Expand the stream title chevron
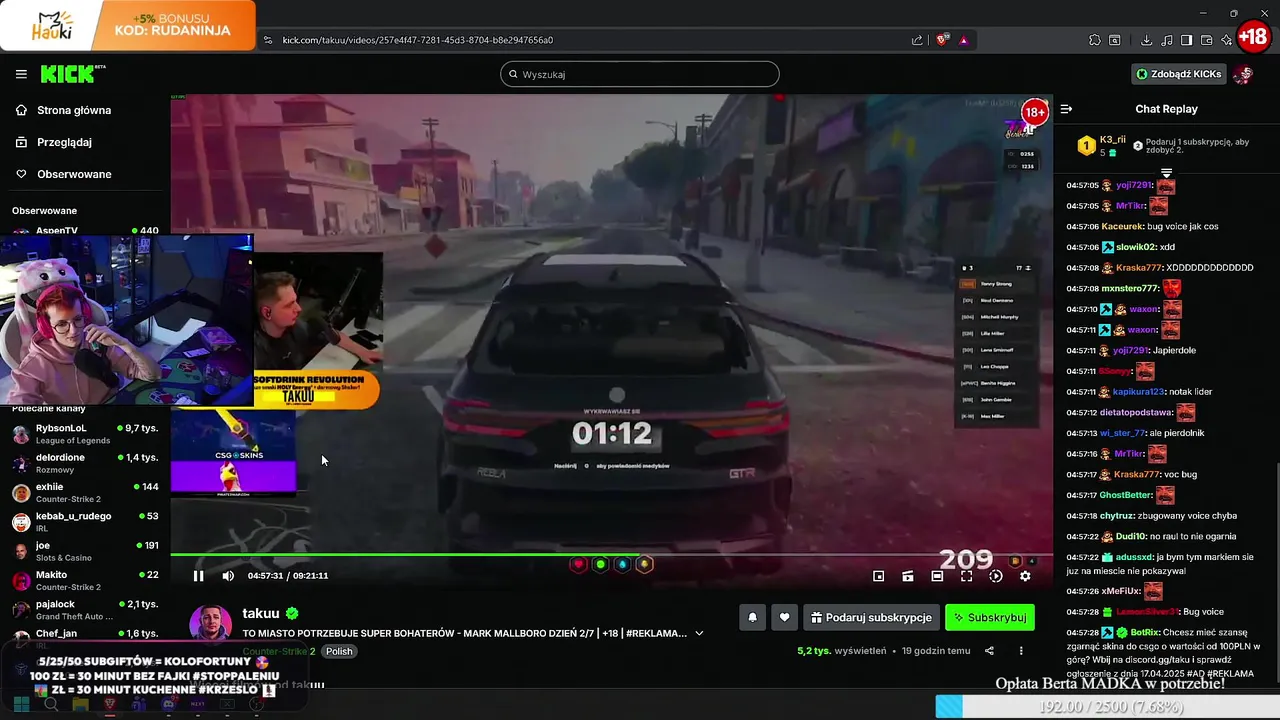 (x=699, y=633)
